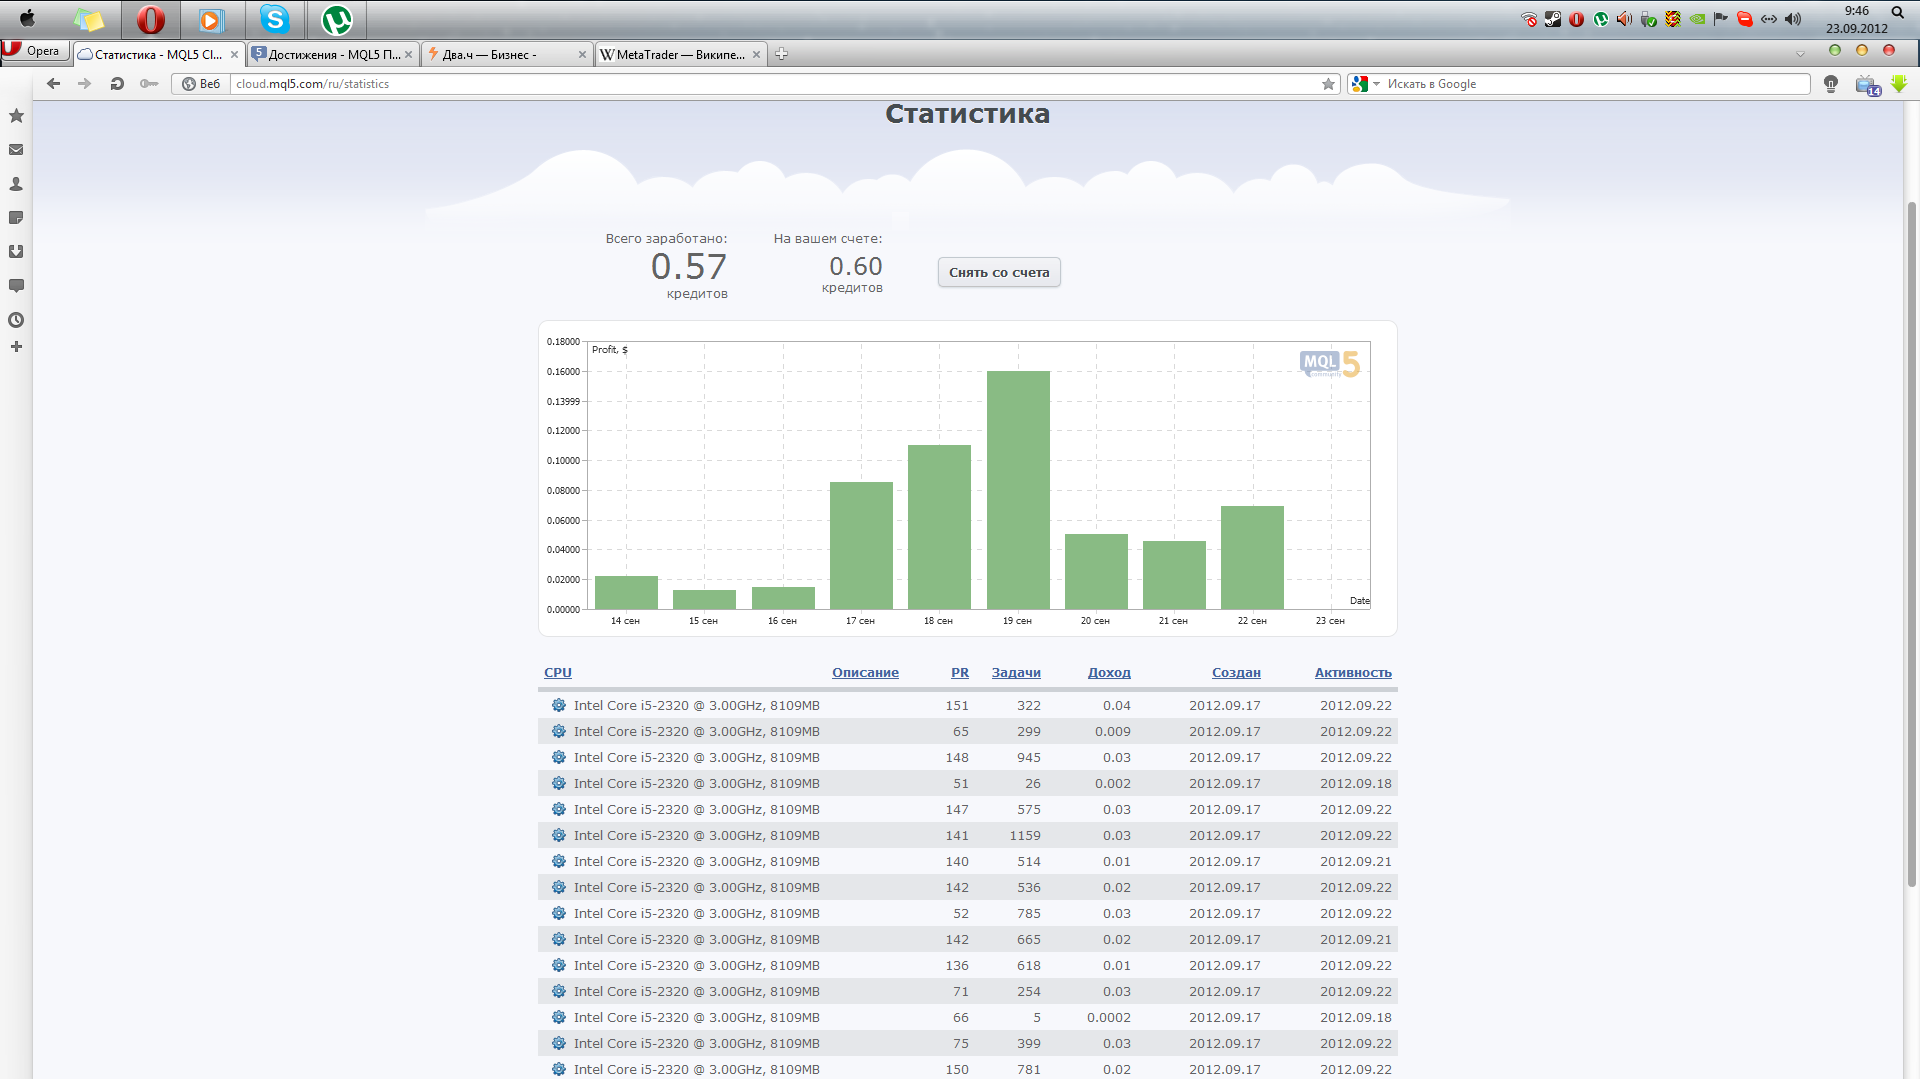Open the Downloads panel in sidebar
This screenshot has width=1920, height=1080.
(16, 252)
